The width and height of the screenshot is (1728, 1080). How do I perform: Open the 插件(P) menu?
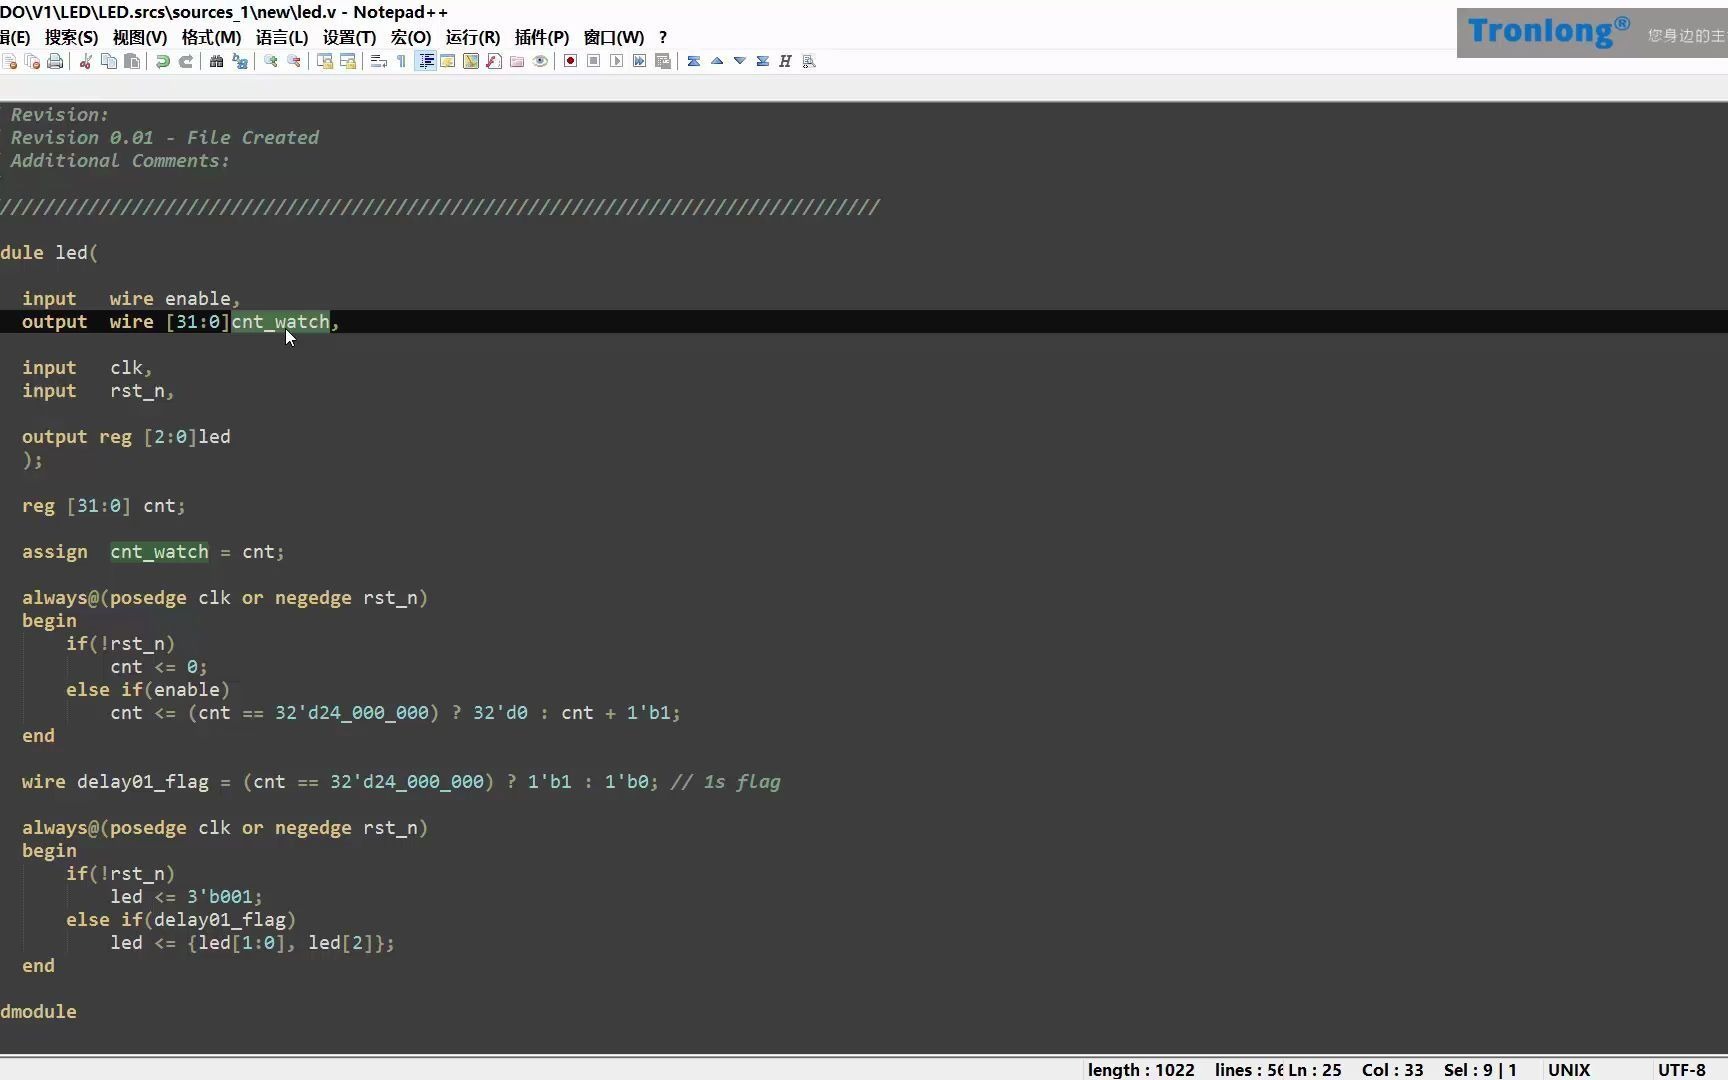coord(542,37)
